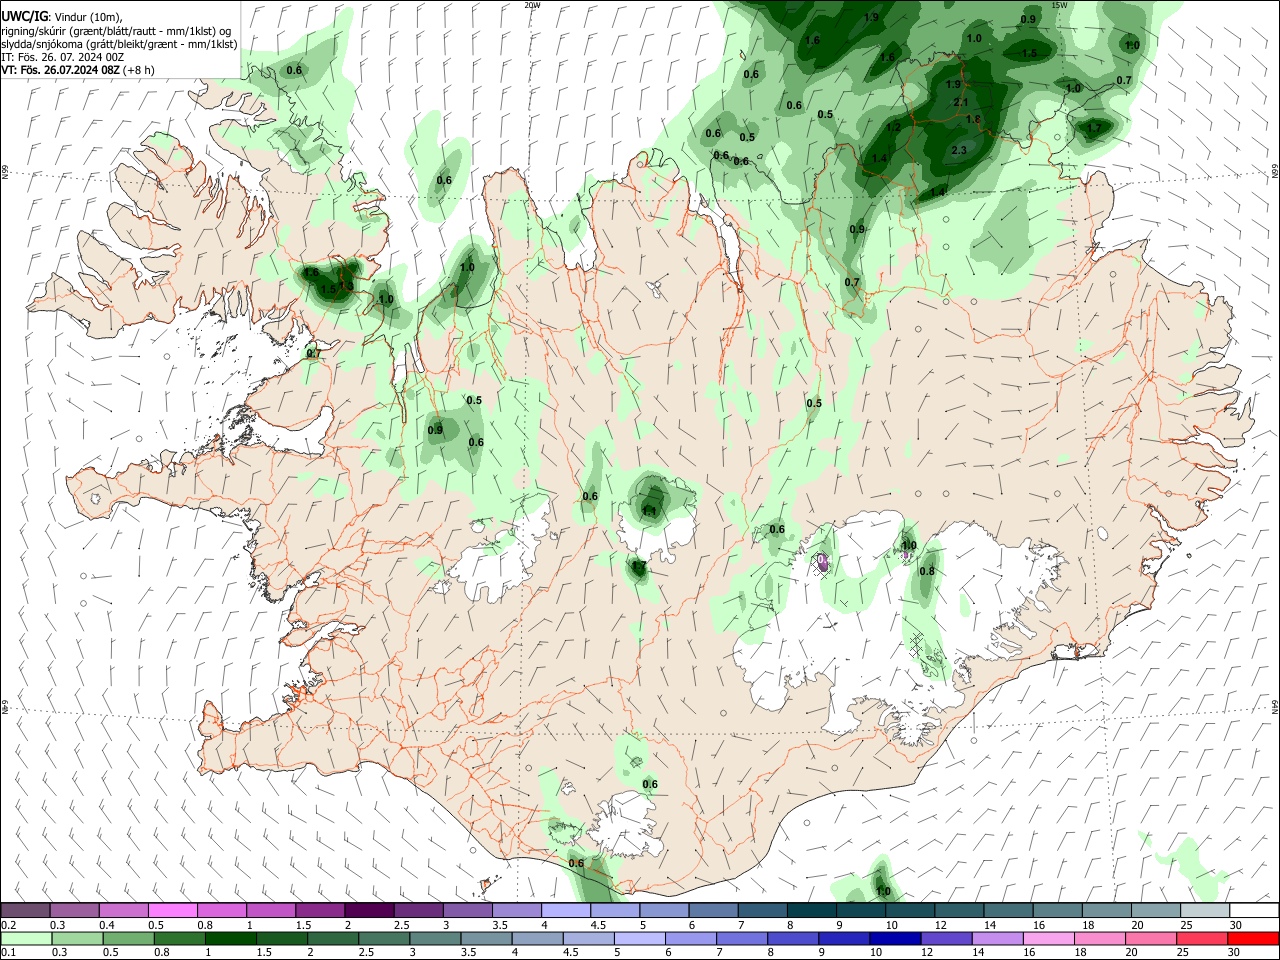Image resolution: width=1280 pixels, height=960 pixels.
Task: Click the UWC/IG title text
Action: click(x=24, y=16)
